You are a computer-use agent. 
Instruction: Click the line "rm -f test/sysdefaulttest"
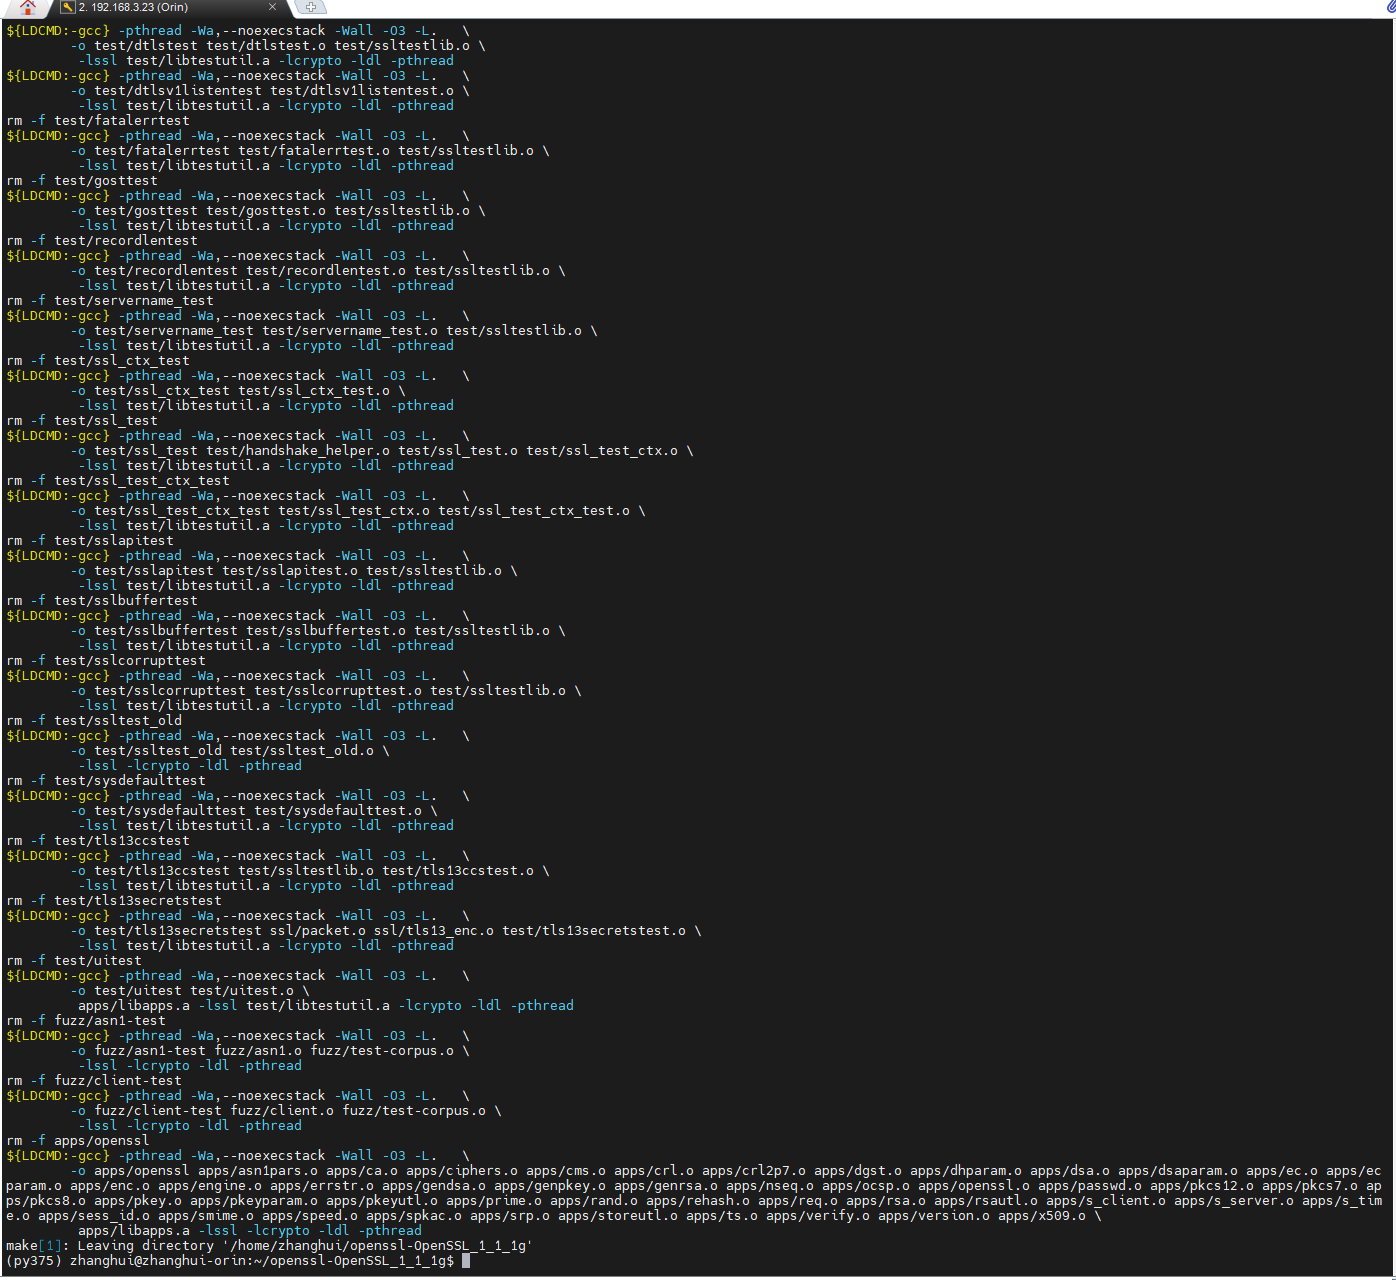point(106,781)
